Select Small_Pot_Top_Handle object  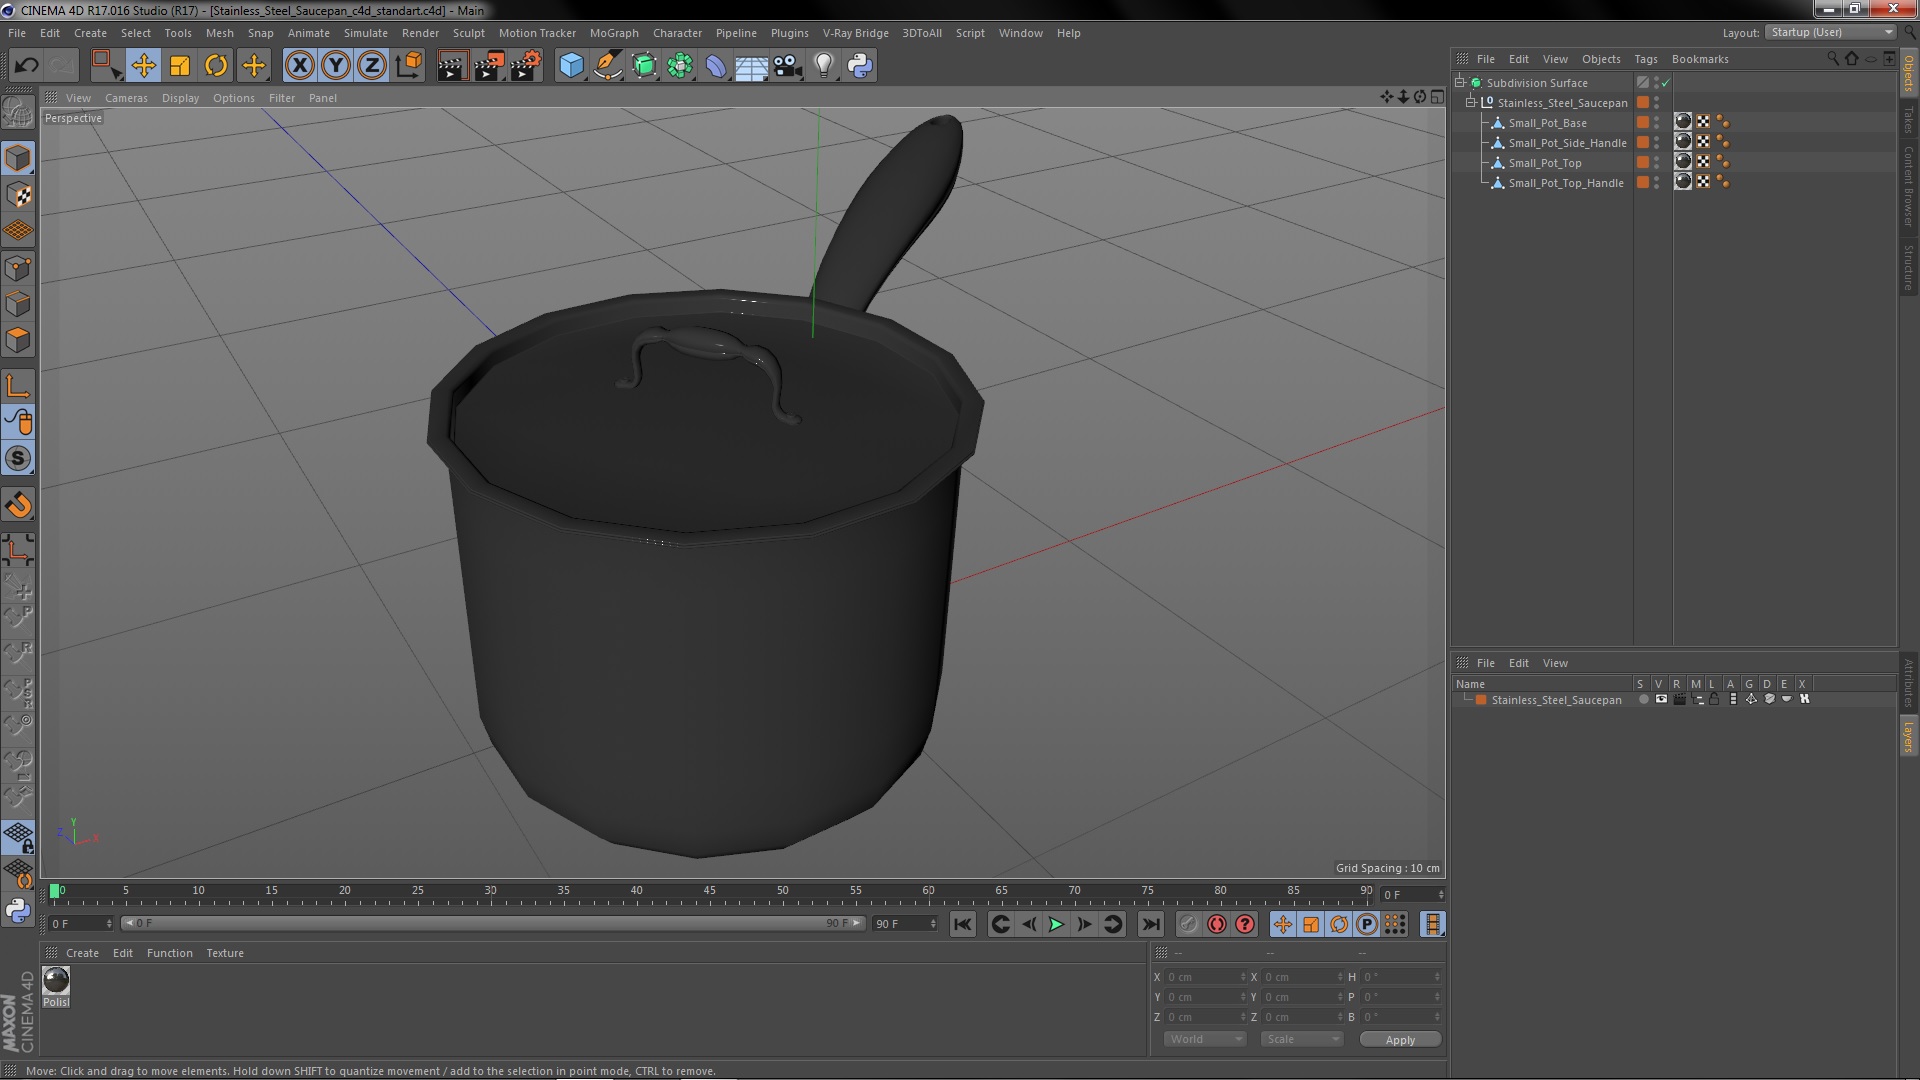1565,183
